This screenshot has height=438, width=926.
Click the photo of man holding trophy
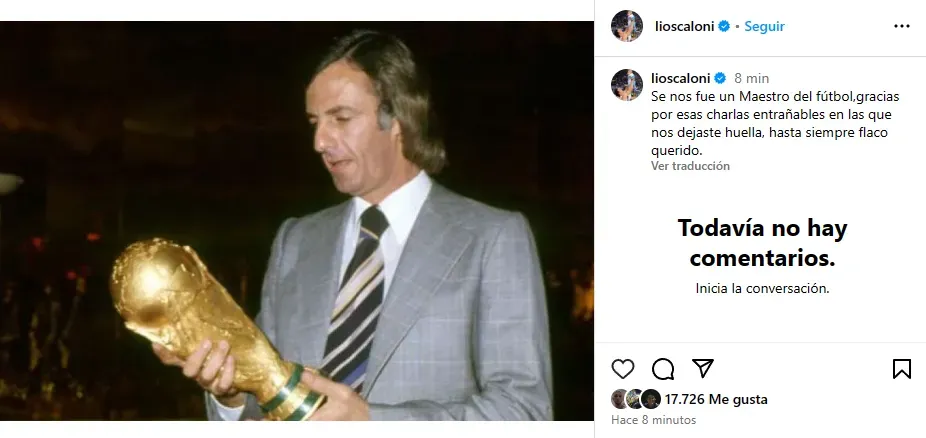pyautogui.click(x=296, y=221)
